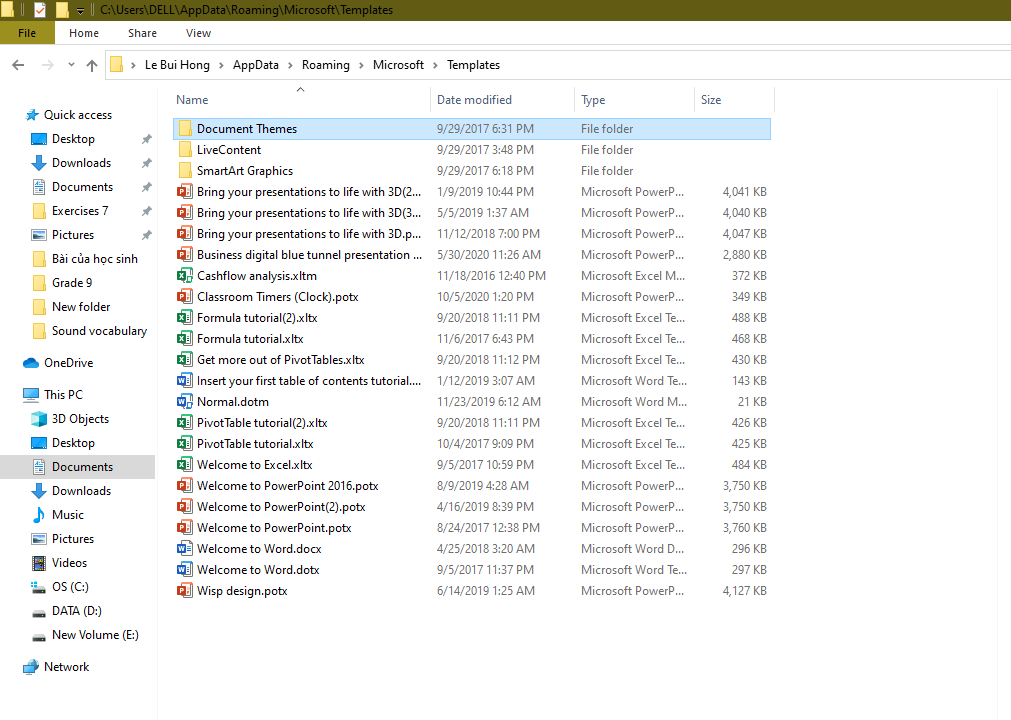Image resolution: width=1011 pixels, height=720 pixels.
Task: Click the Classroom Timers (Clock).potx PowerPoint icon
Action: coord(185,297)
